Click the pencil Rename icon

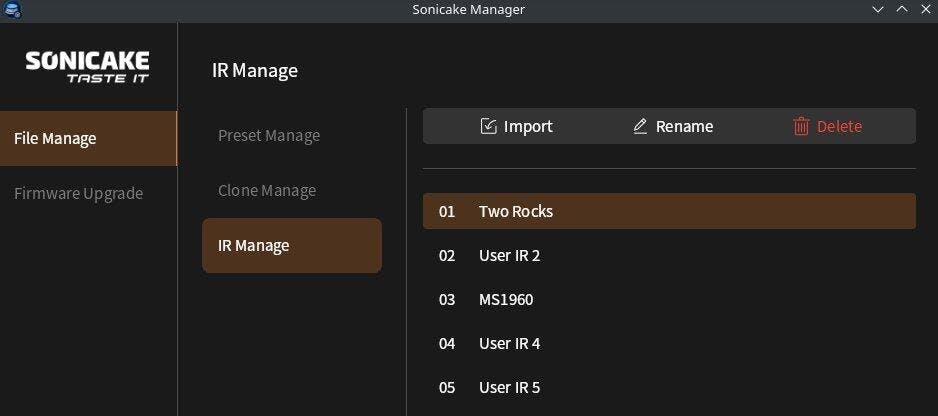pos(640,126)
